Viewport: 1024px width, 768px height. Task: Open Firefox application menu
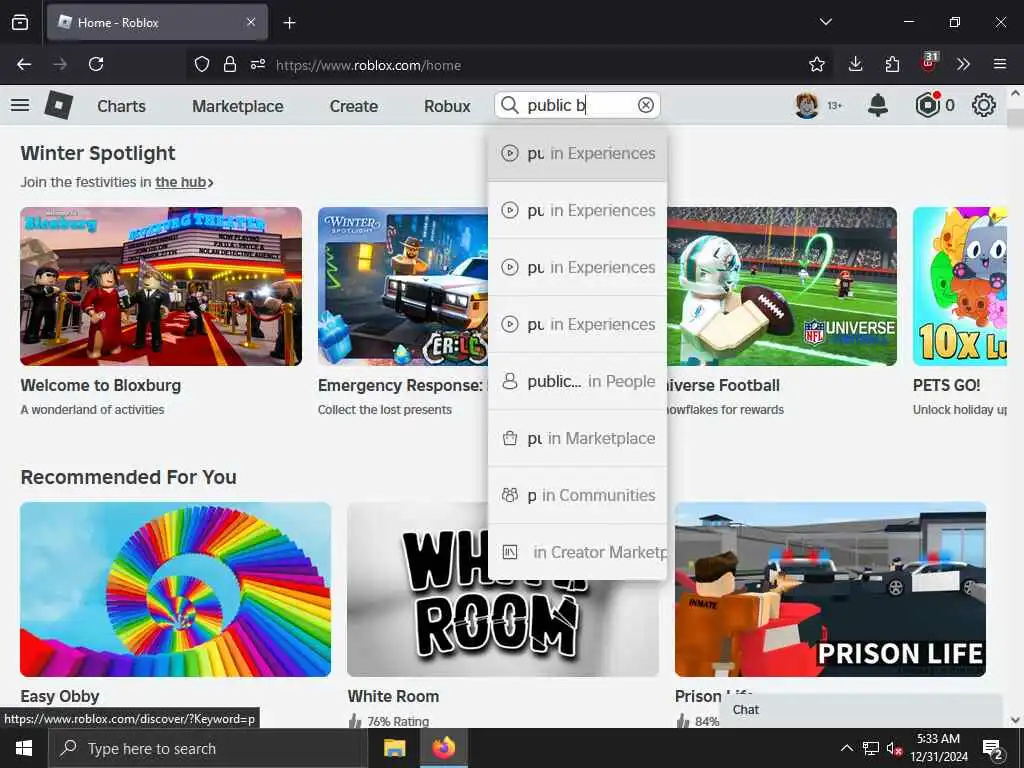point(1000,64)
